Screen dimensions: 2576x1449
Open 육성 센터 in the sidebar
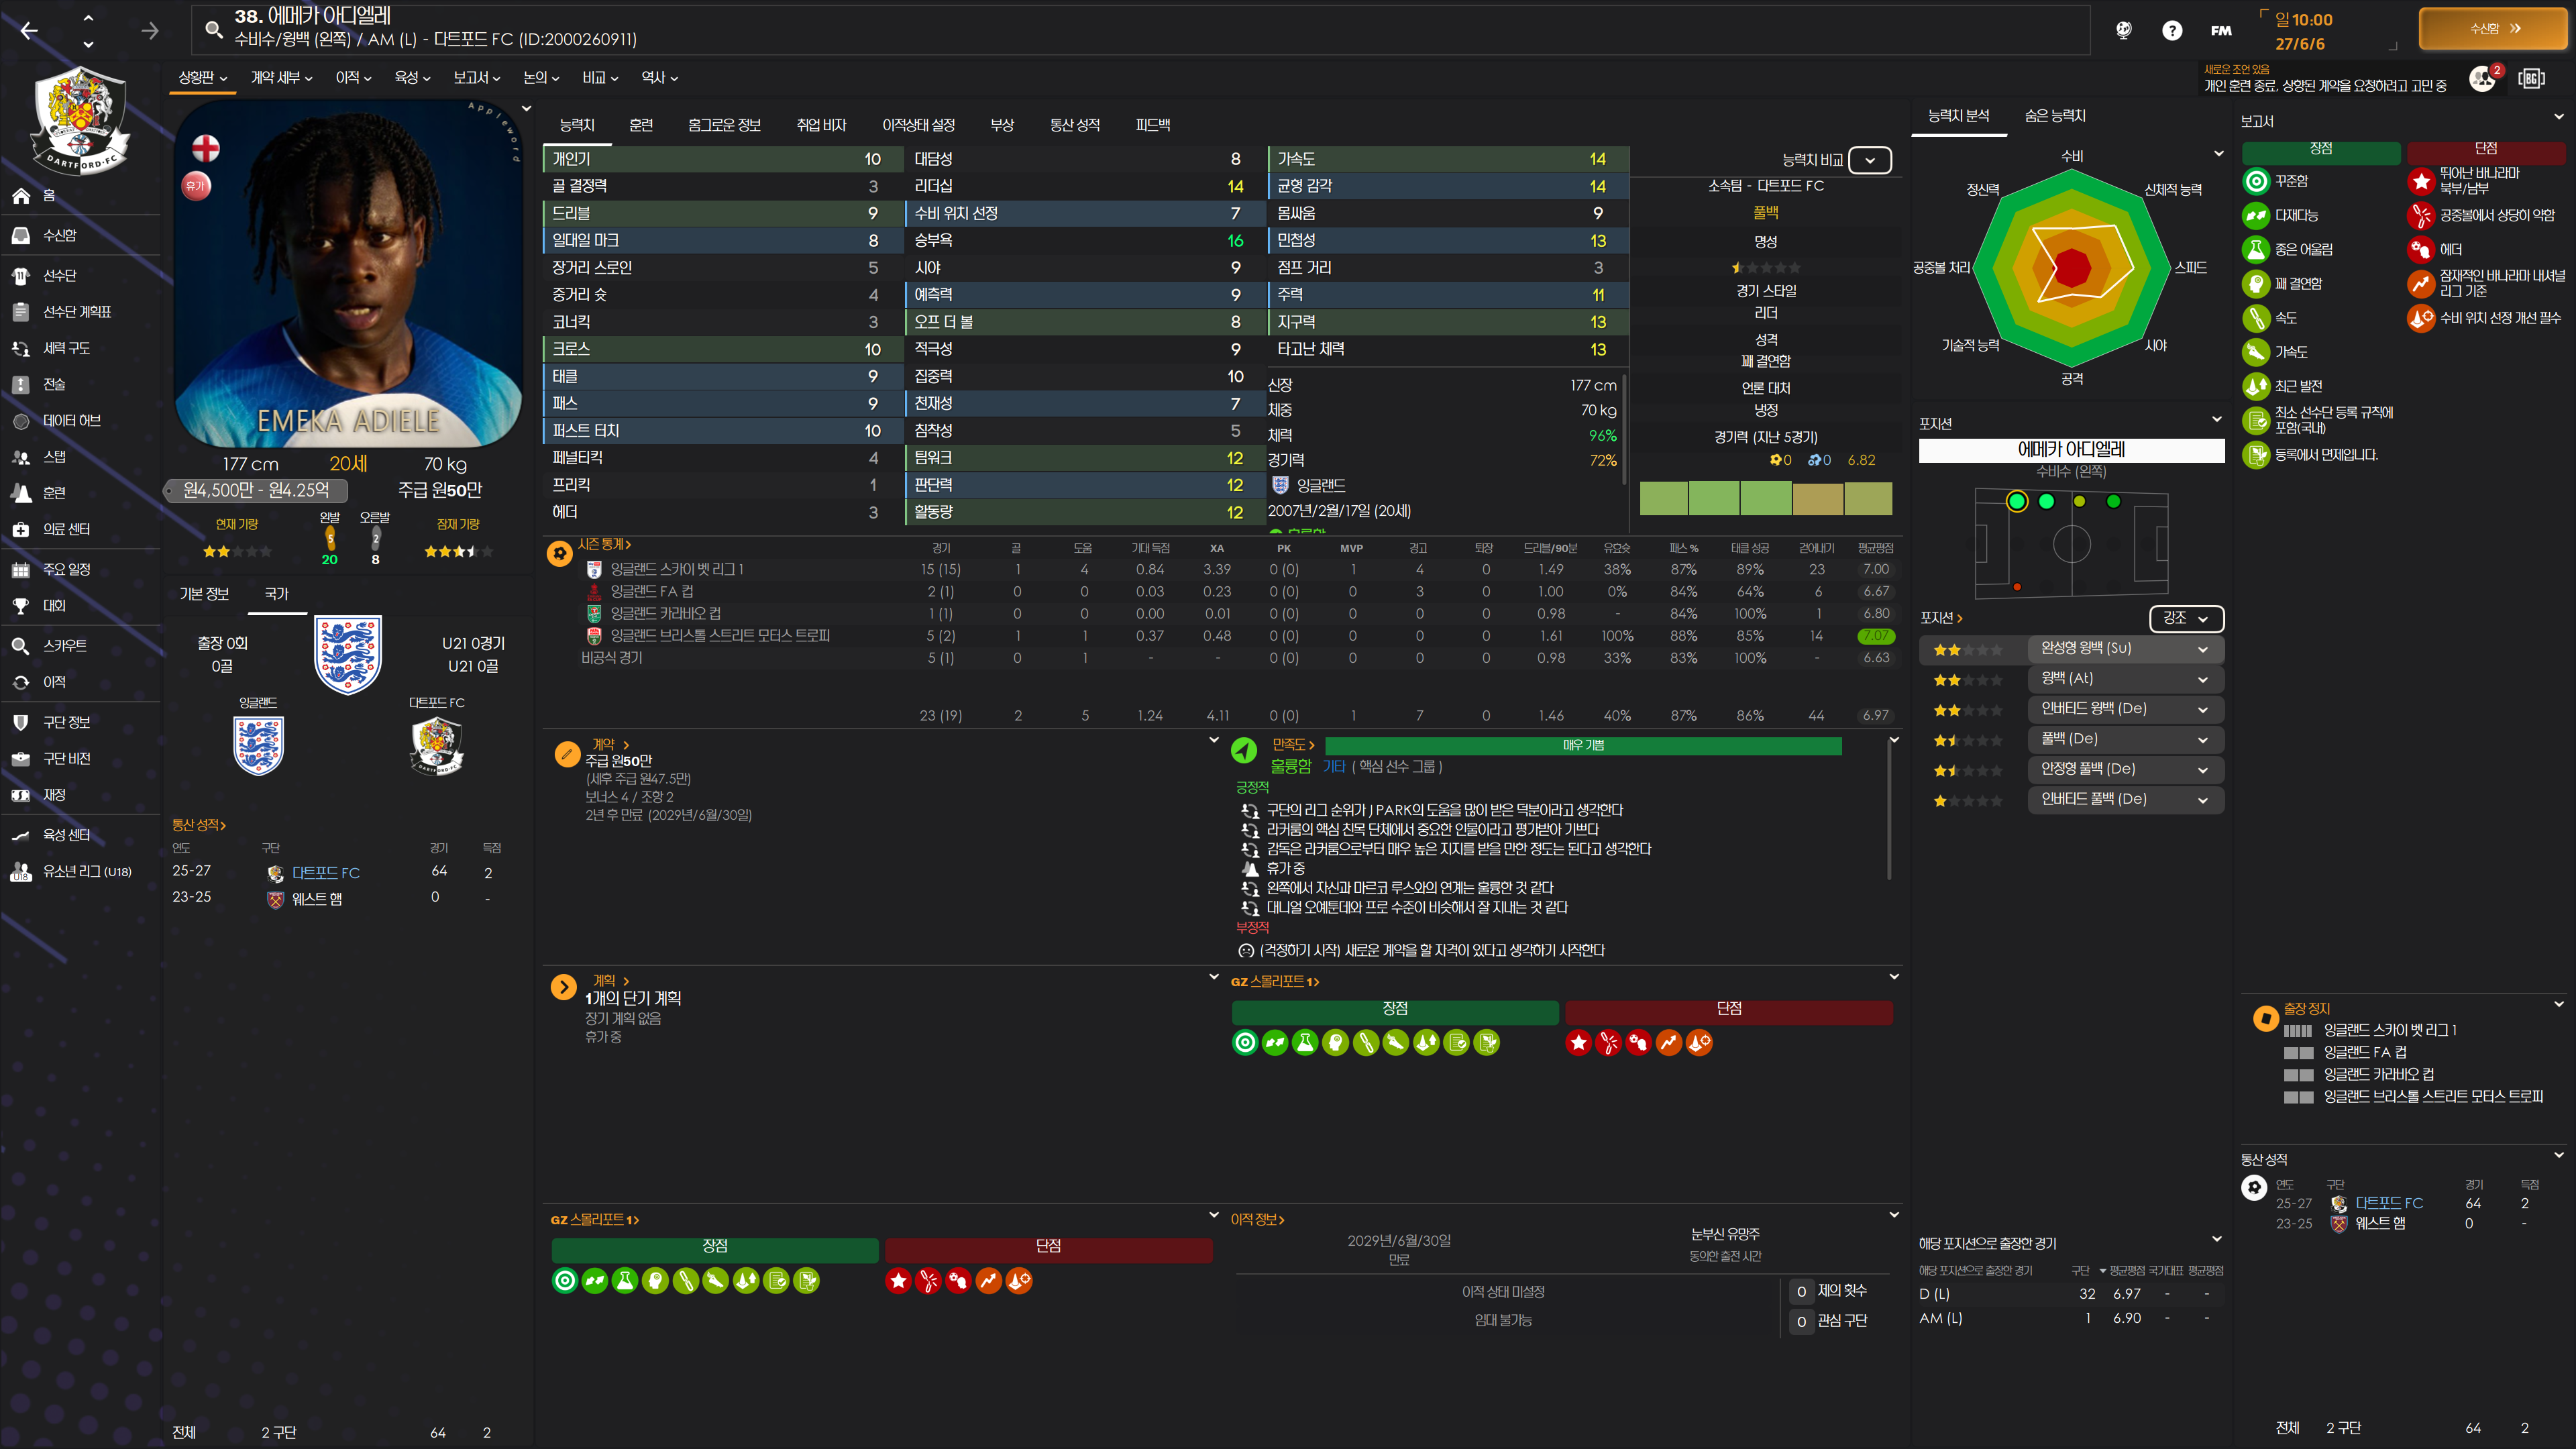point(66,835)
